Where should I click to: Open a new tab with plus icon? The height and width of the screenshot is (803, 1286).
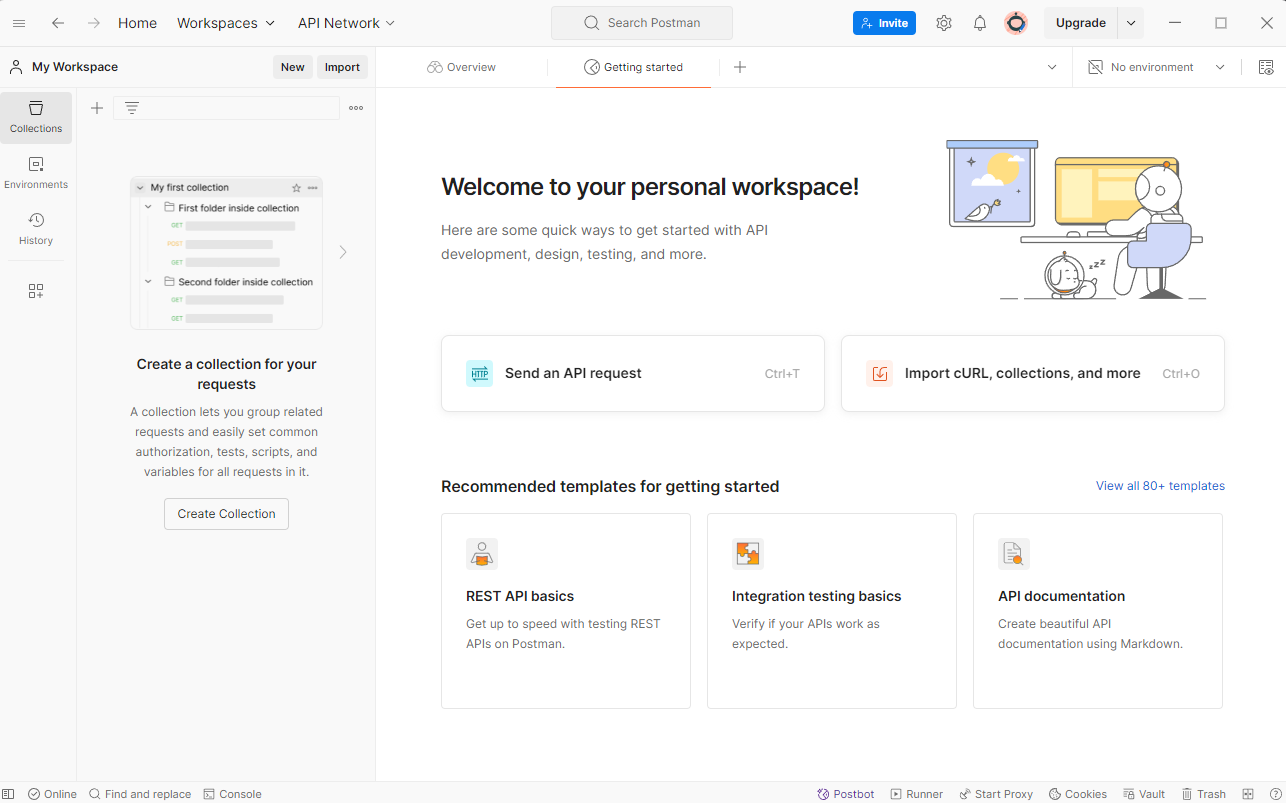740,67
